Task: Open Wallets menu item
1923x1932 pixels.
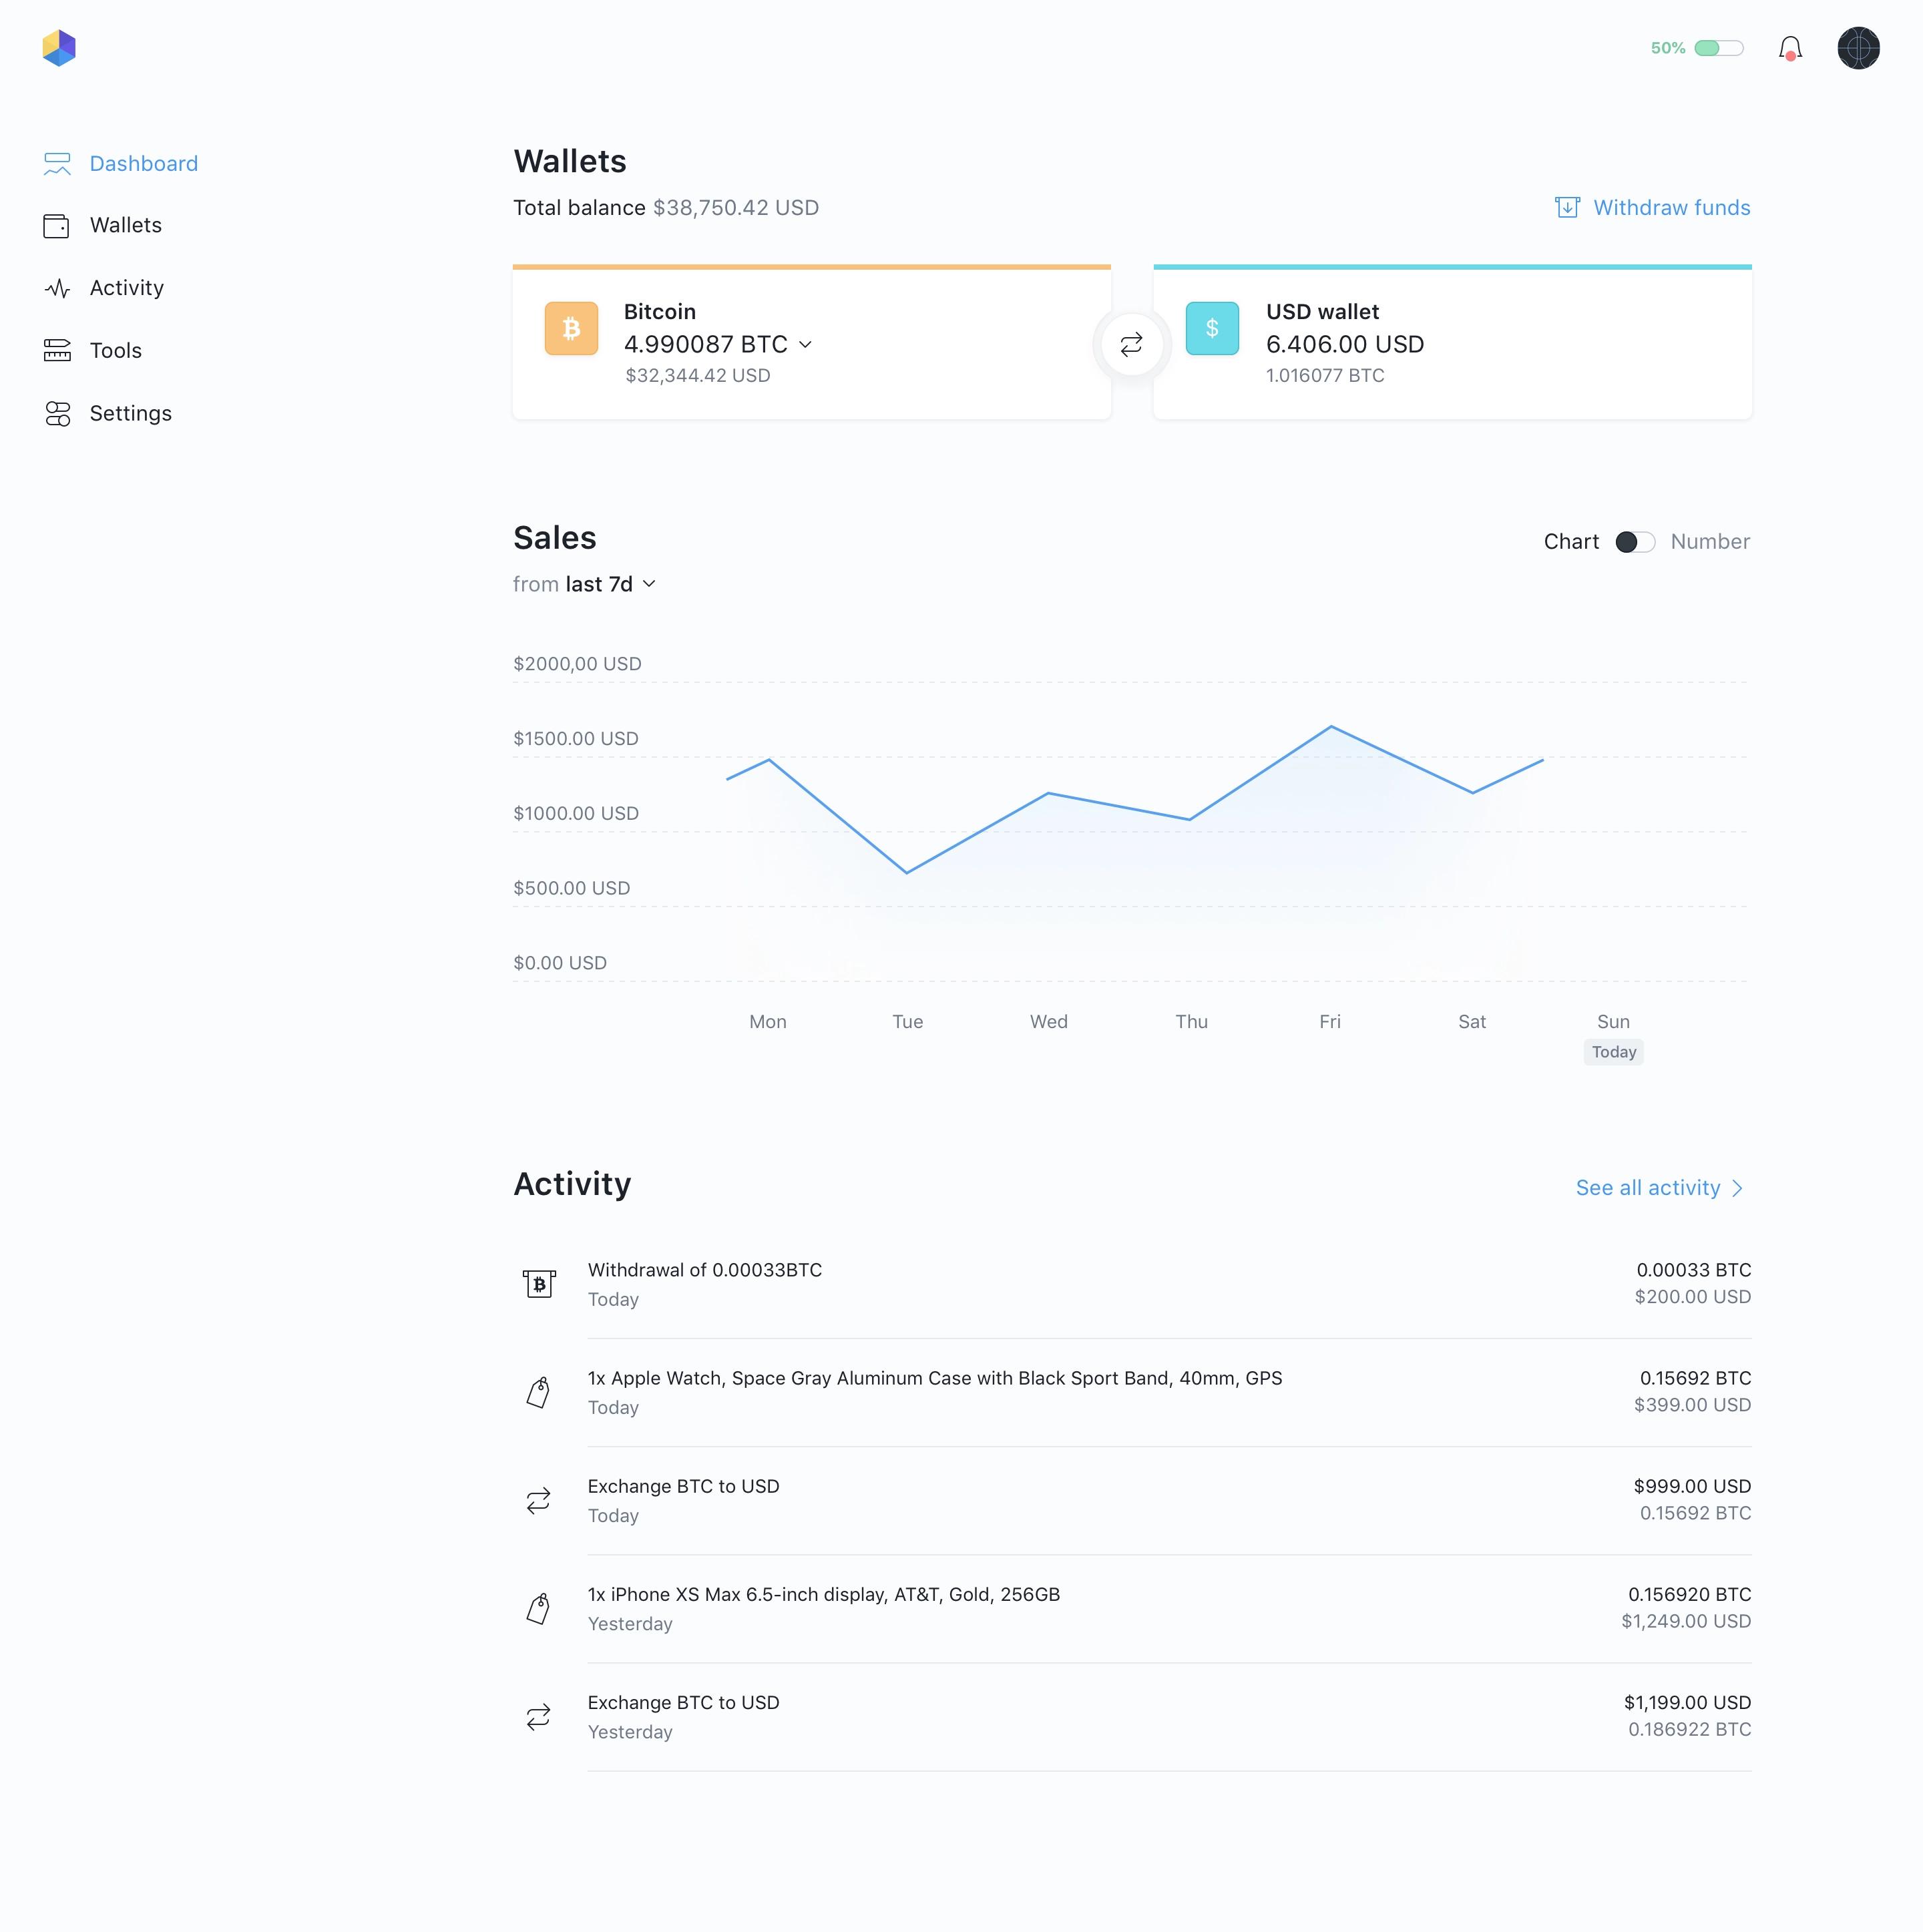Action: (x=126, y=226)
